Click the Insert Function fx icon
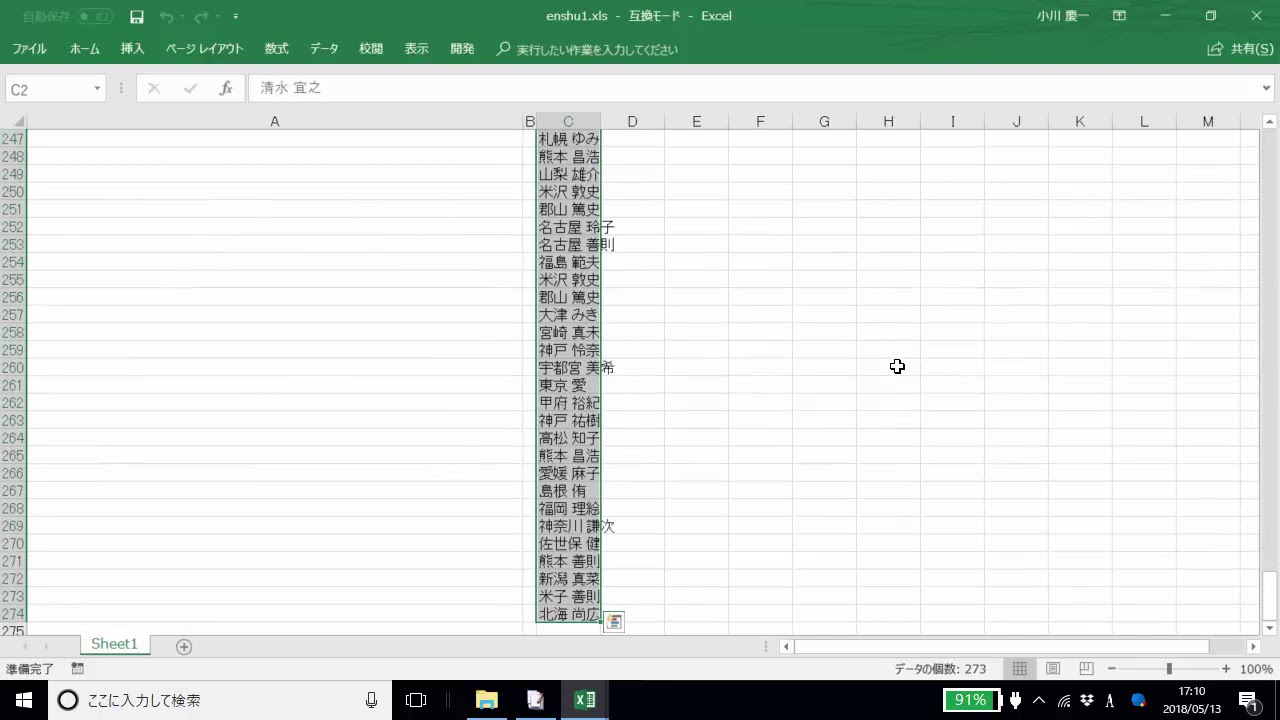Viewport: 1280px width, 720px height. [x=226, y=89]
